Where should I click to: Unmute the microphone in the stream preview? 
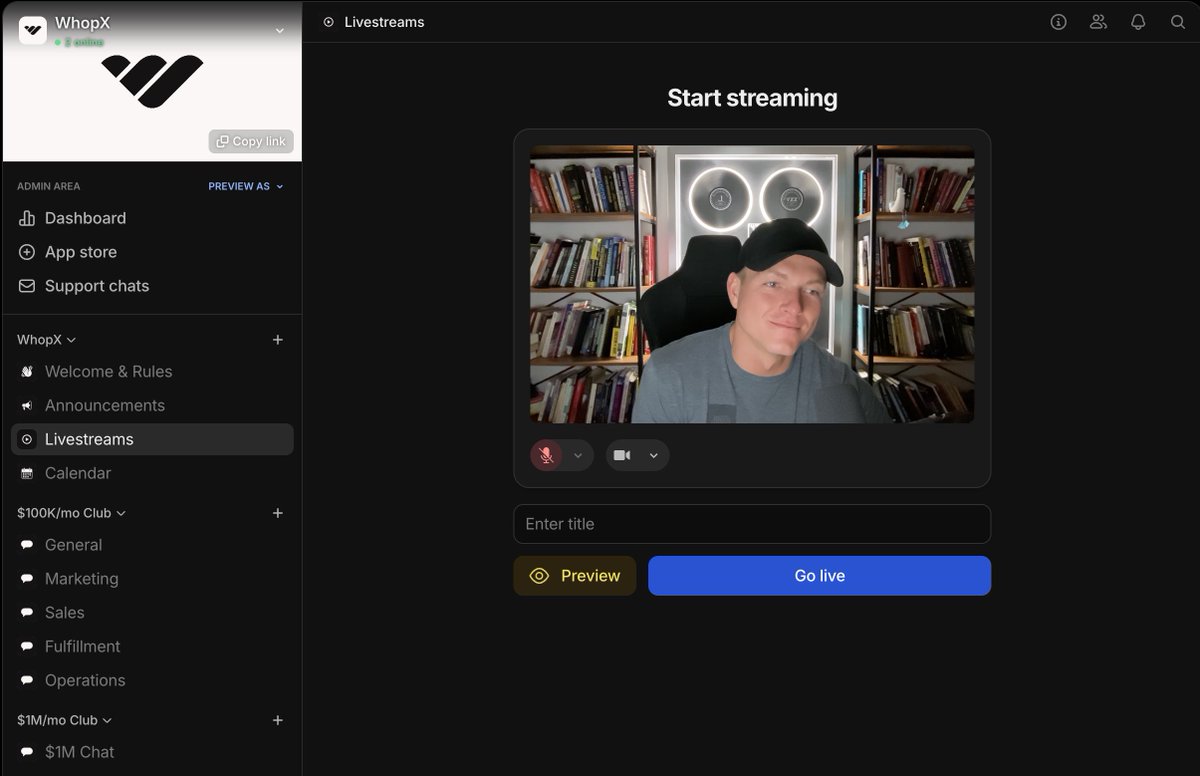pos(545,455)
